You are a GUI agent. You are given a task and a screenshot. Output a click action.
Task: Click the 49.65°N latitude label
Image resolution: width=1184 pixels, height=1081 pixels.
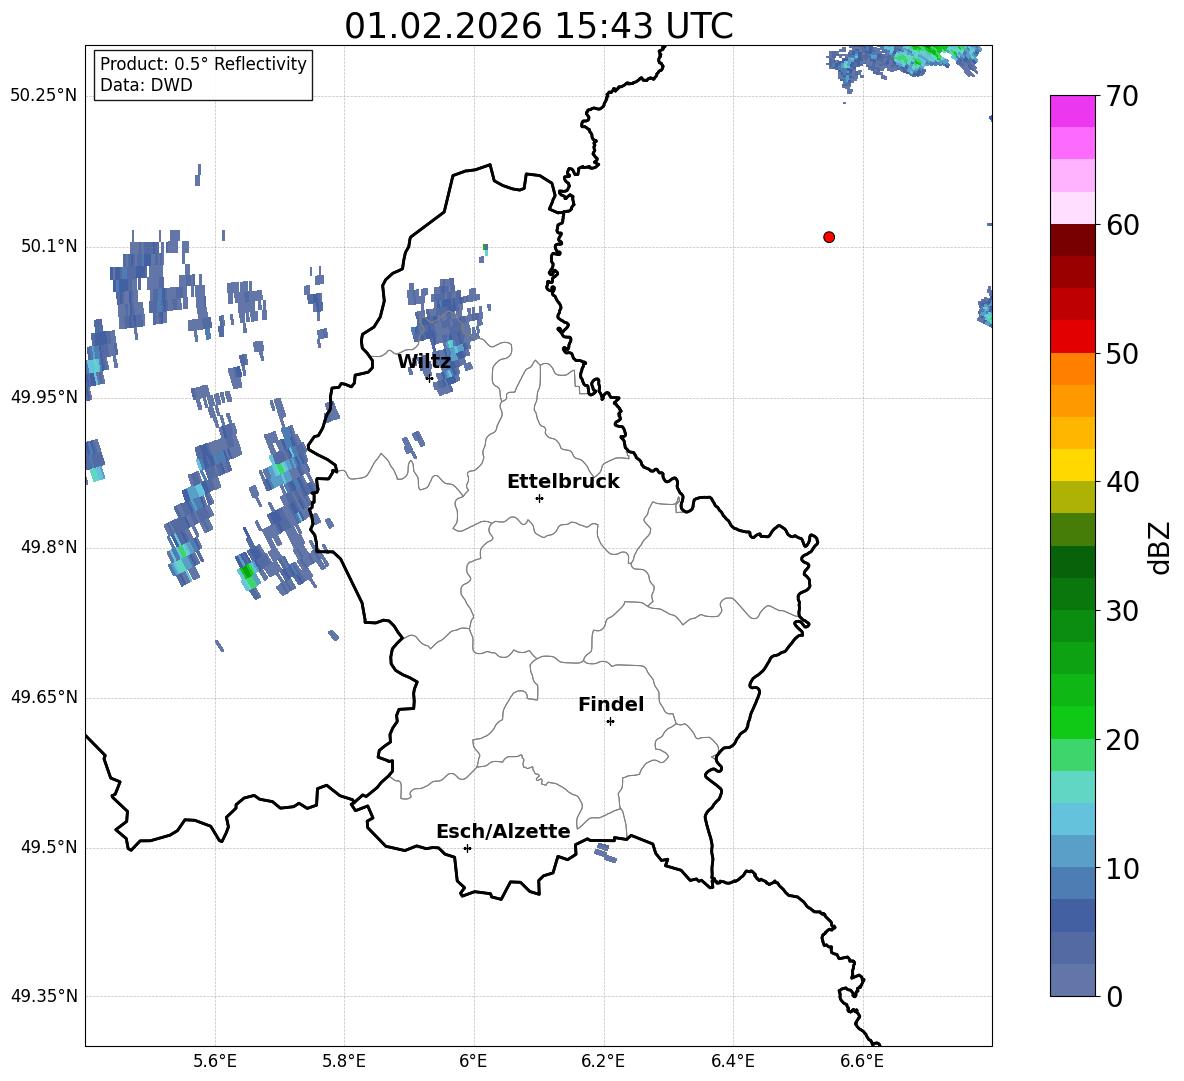(x=44, y=697)
